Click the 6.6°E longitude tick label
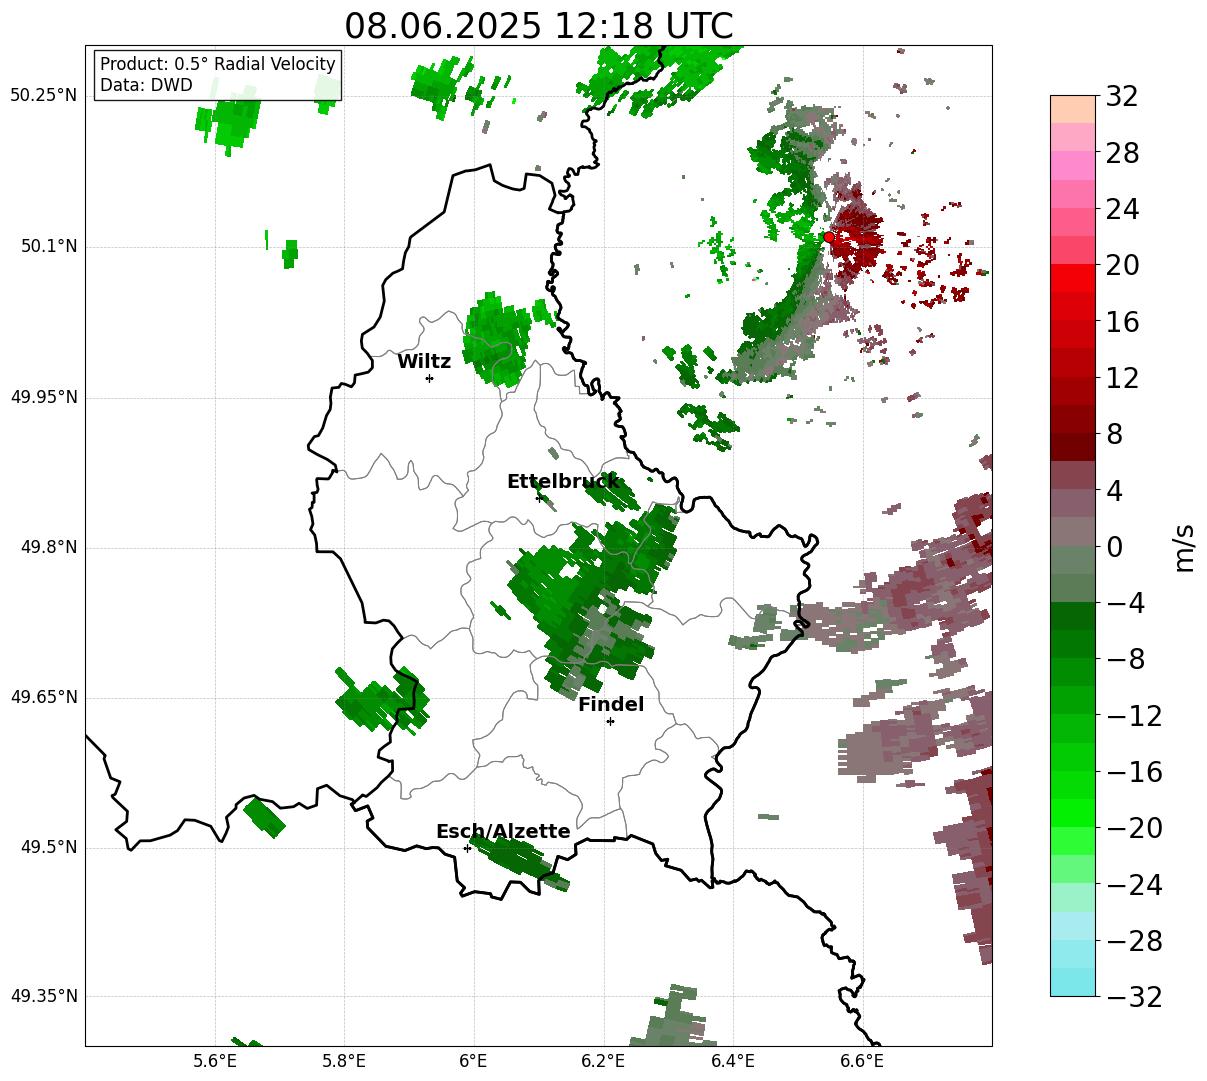Image resolution: width=1207 pixels, height=1081 pixels. click(861, 1060)
